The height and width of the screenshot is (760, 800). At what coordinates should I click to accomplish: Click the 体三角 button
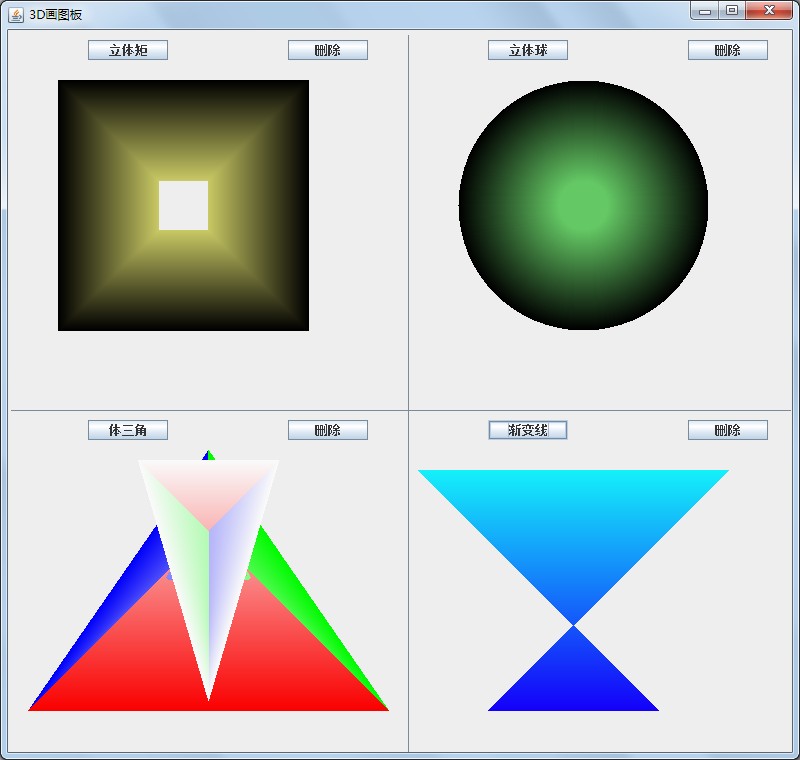pyautogui.click(x=128, y=430)
